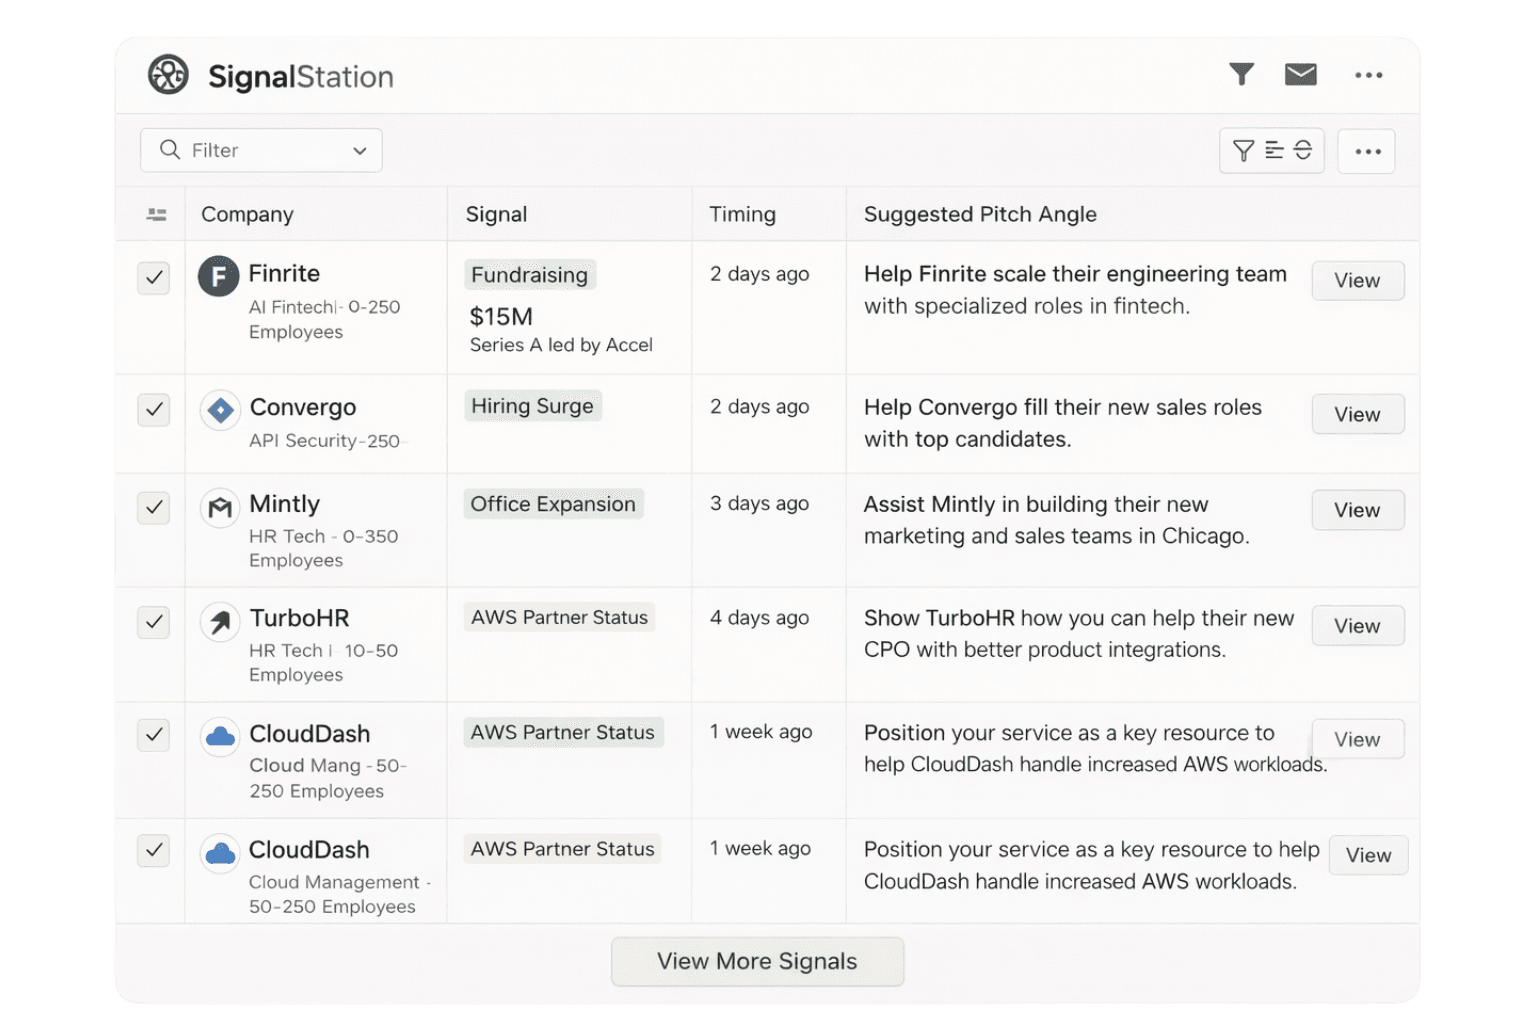Click the Series A led by Accel text

point(561,345)
